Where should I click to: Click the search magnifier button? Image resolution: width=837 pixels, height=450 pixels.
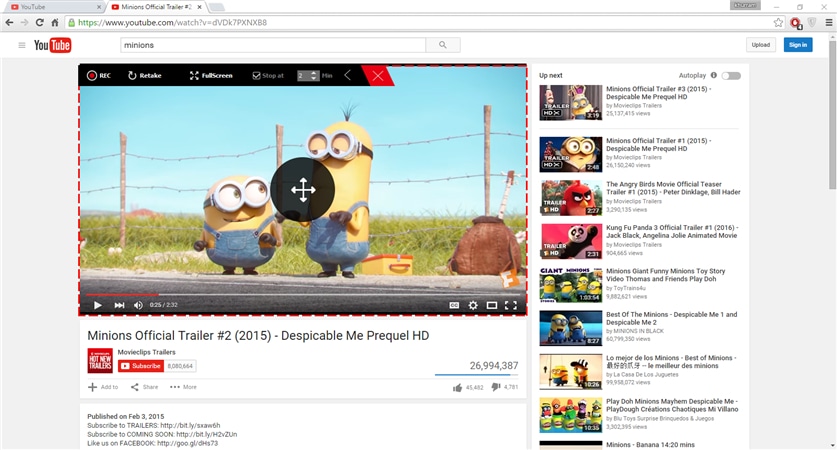click(443, 45)
